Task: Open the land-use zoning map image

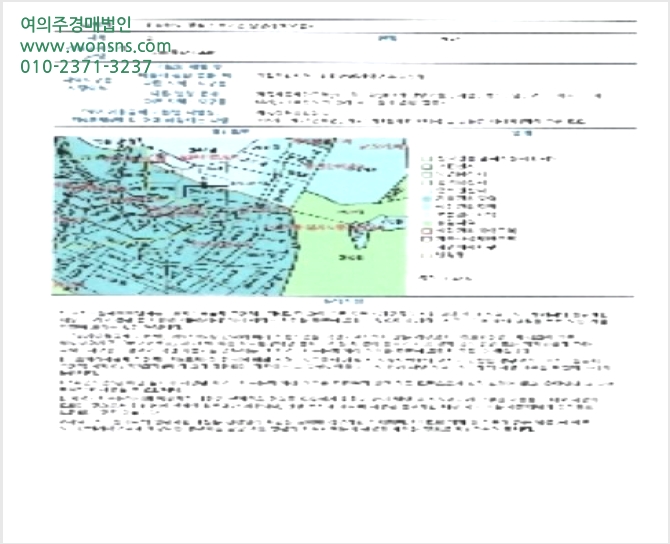Action: (229, 216)
